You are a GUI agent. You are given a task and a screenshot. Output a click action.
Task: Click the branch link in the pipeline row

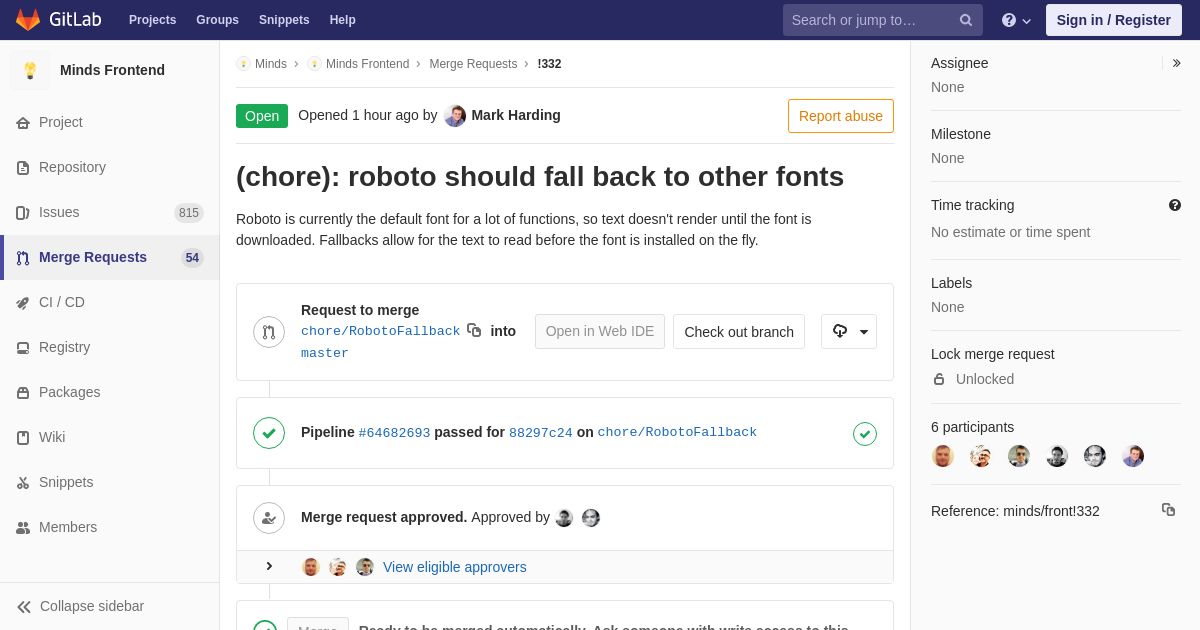pyautogui.click(x=677, y=432)
